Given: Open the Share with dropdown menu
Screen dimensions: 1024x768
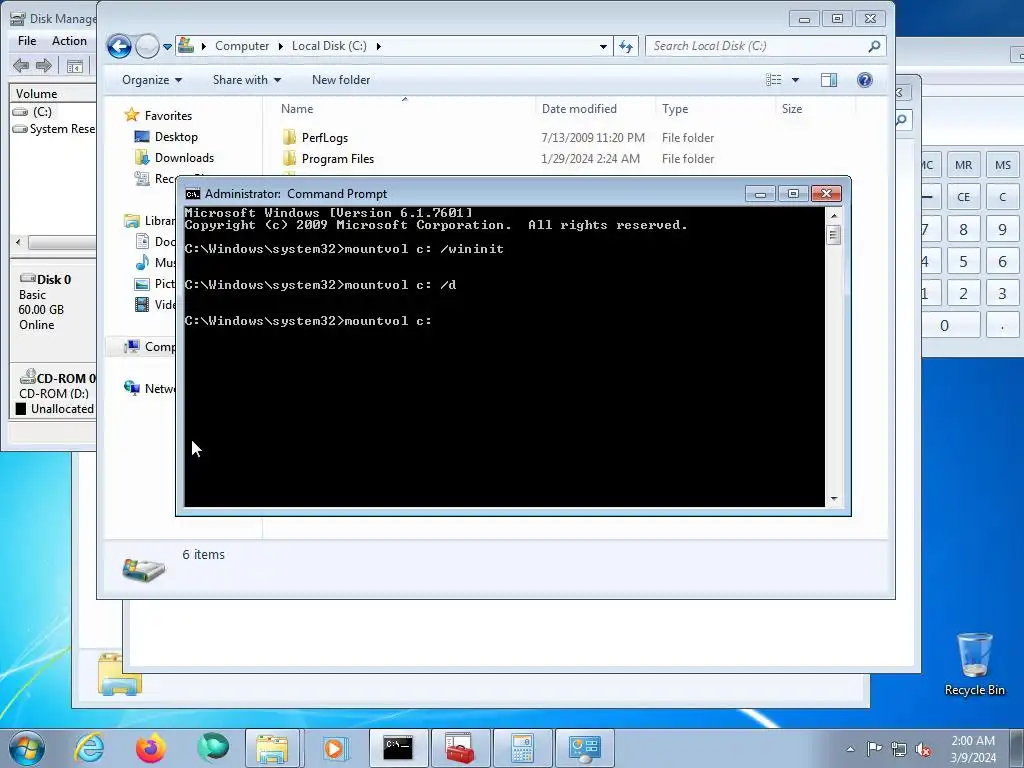Looking at the screenshot, I should click(246, 80).
